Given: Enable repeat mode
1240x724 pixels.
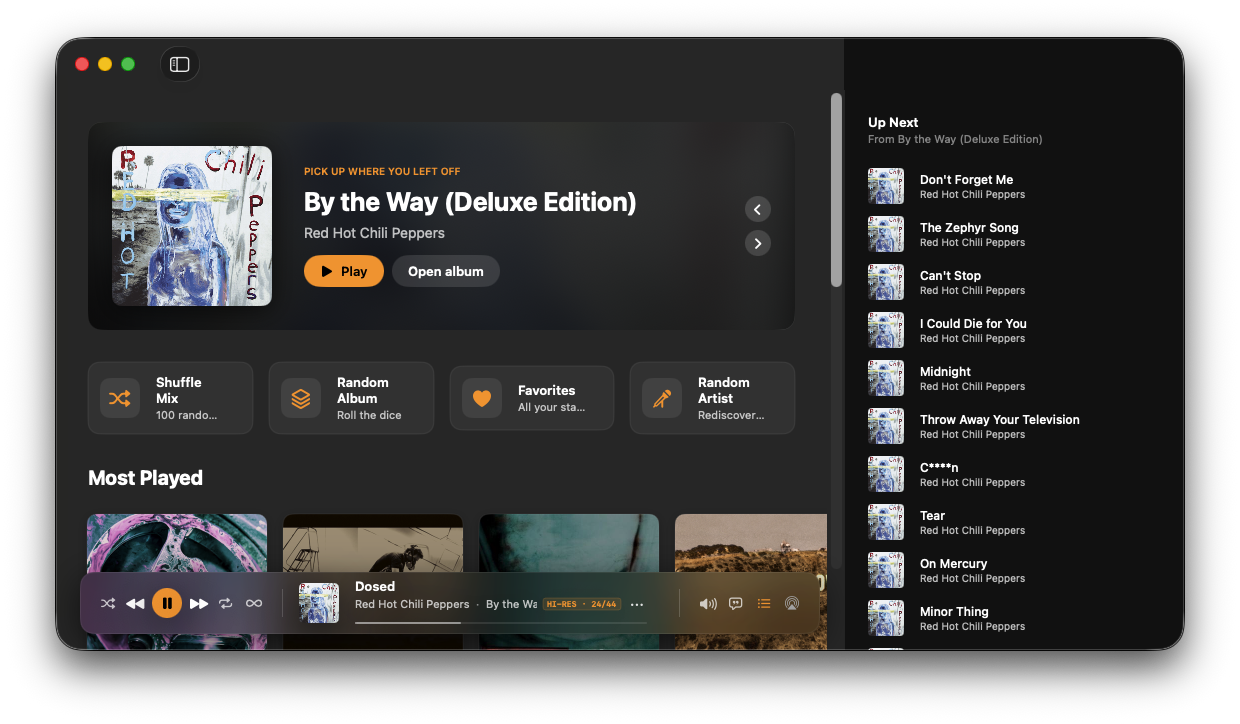Looking at the screenshot, I should point(226,603).
